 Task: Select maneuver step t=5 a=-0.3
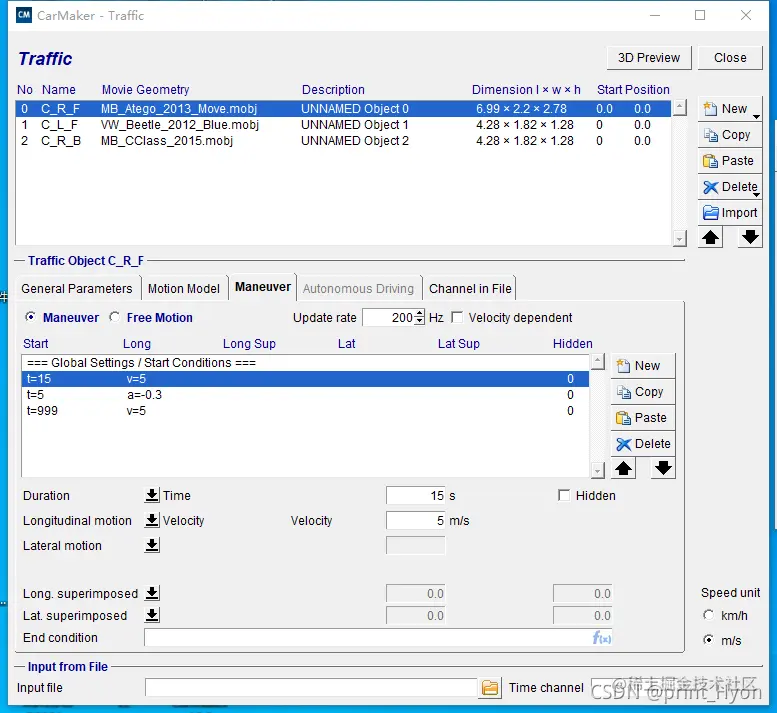click(305, 395)
